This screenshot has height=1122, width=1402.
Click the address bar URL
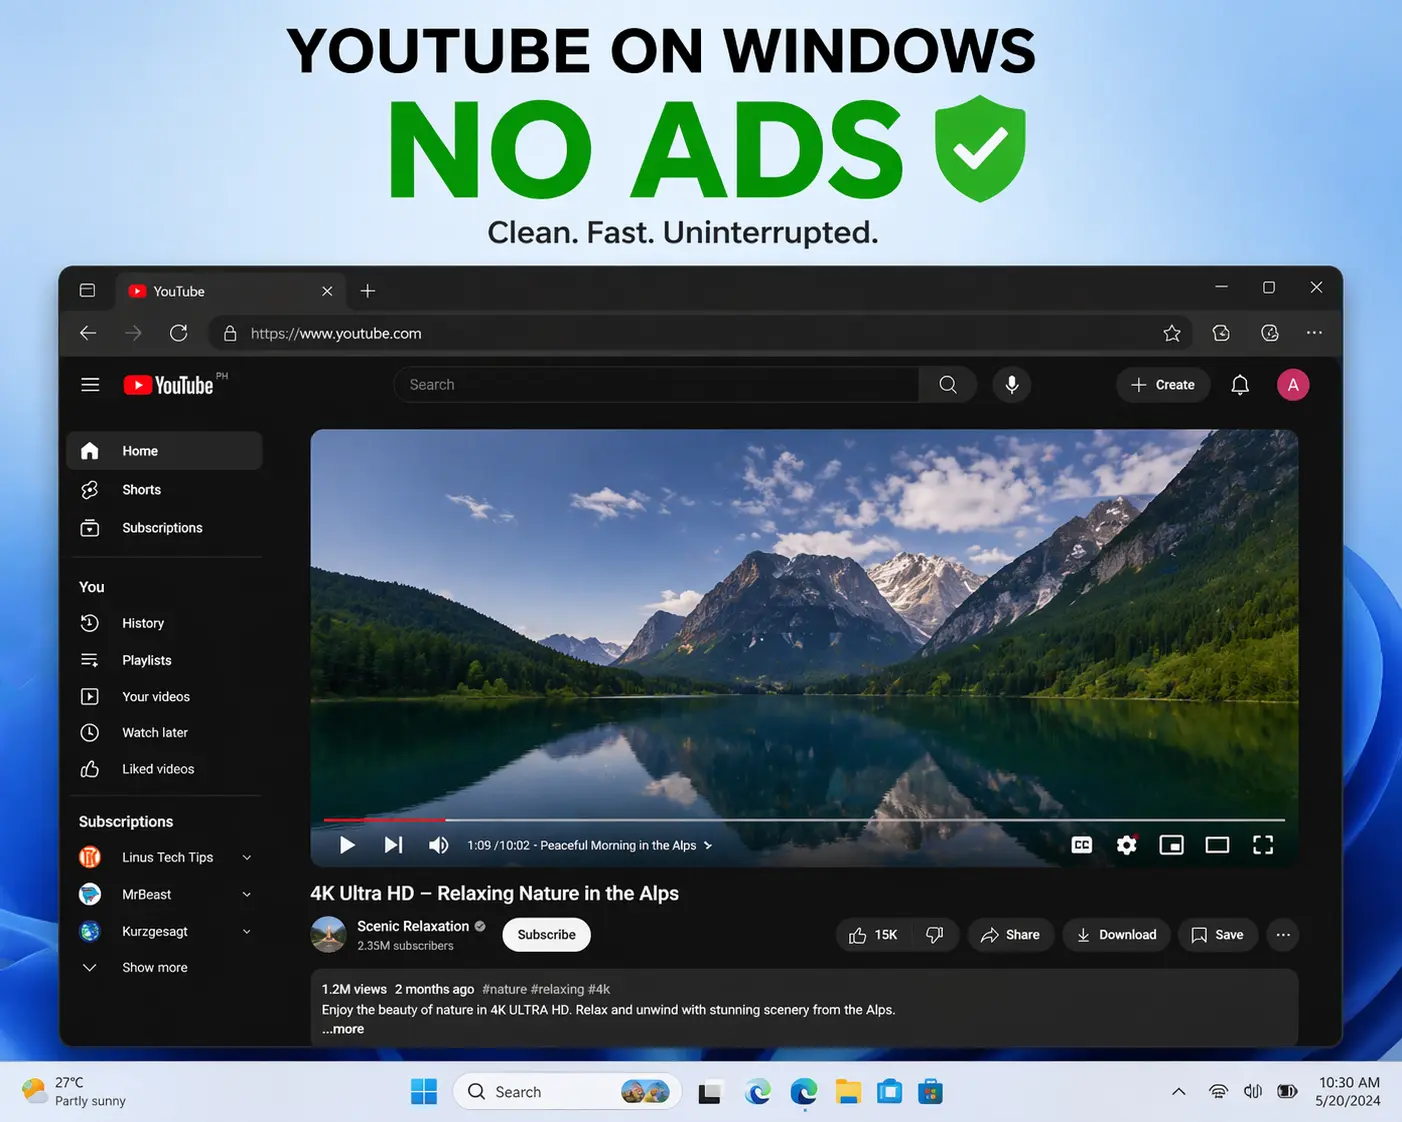pos(336,334)
